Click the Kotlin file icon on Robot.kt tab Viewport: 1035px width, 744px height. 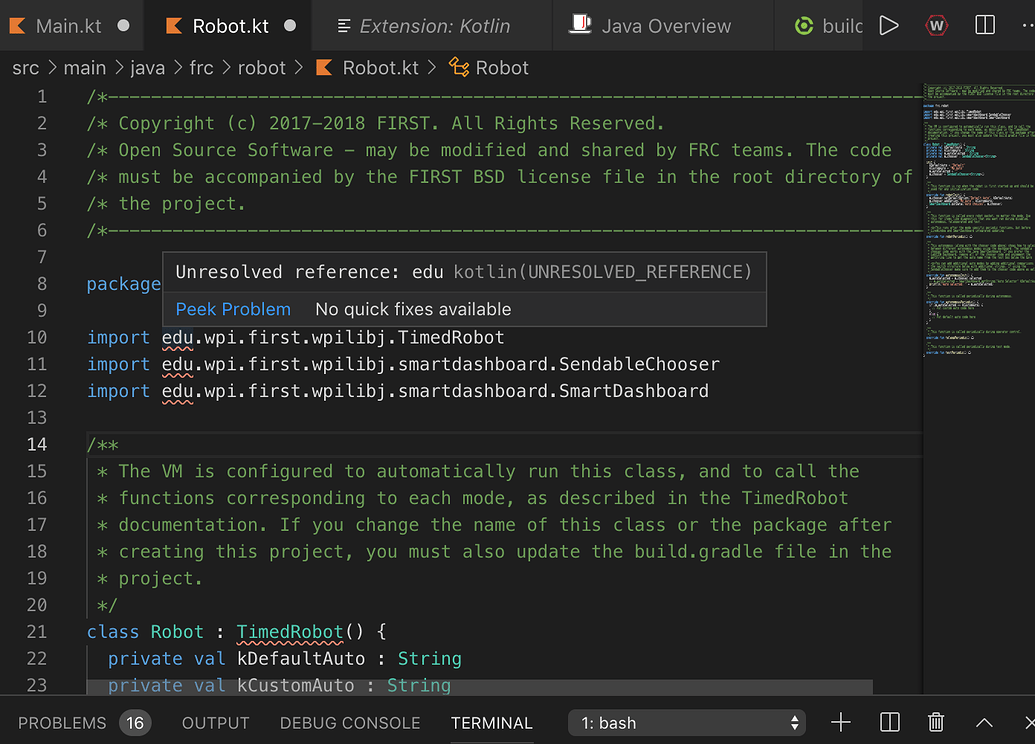(x=174, y=26)
